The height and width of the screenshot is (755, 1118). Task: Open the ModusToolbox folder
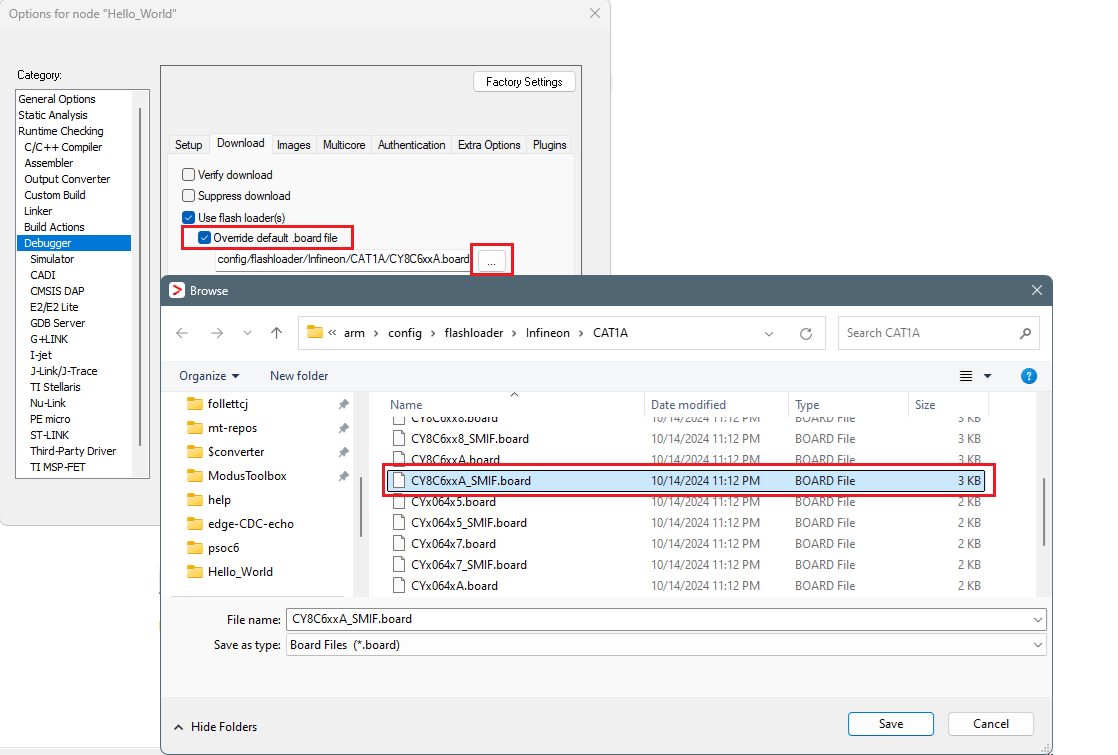pyautogui.click(x=247, y=476)
